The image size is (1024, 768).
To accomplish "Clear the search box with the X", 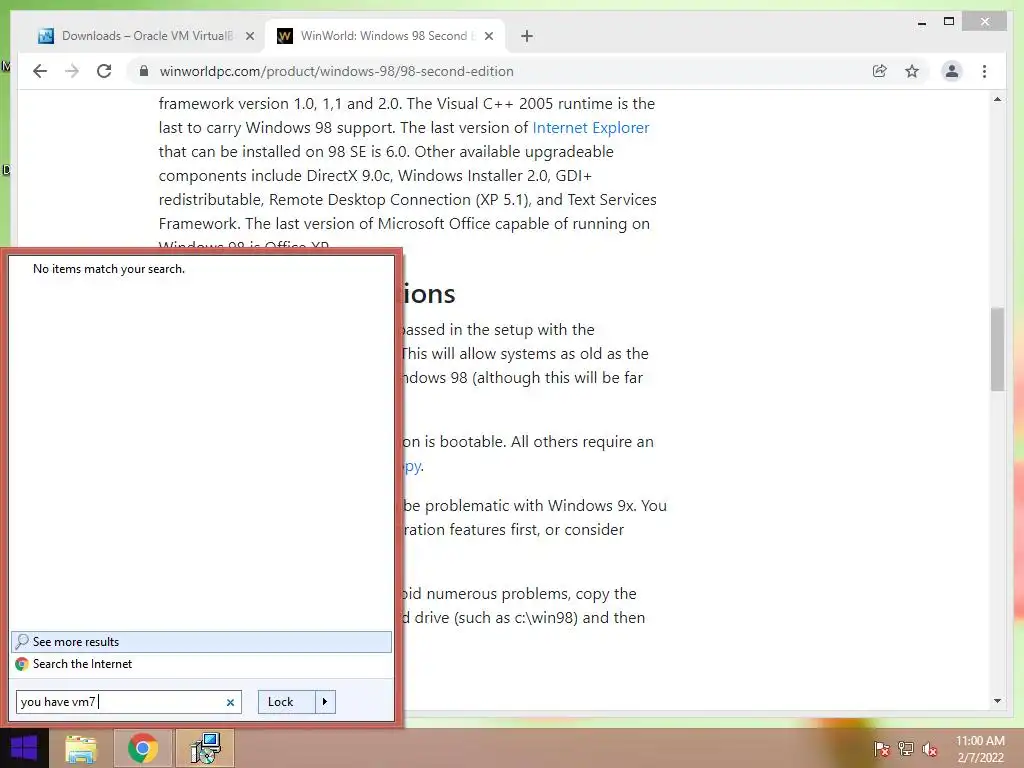I will [x=230, y=702].
